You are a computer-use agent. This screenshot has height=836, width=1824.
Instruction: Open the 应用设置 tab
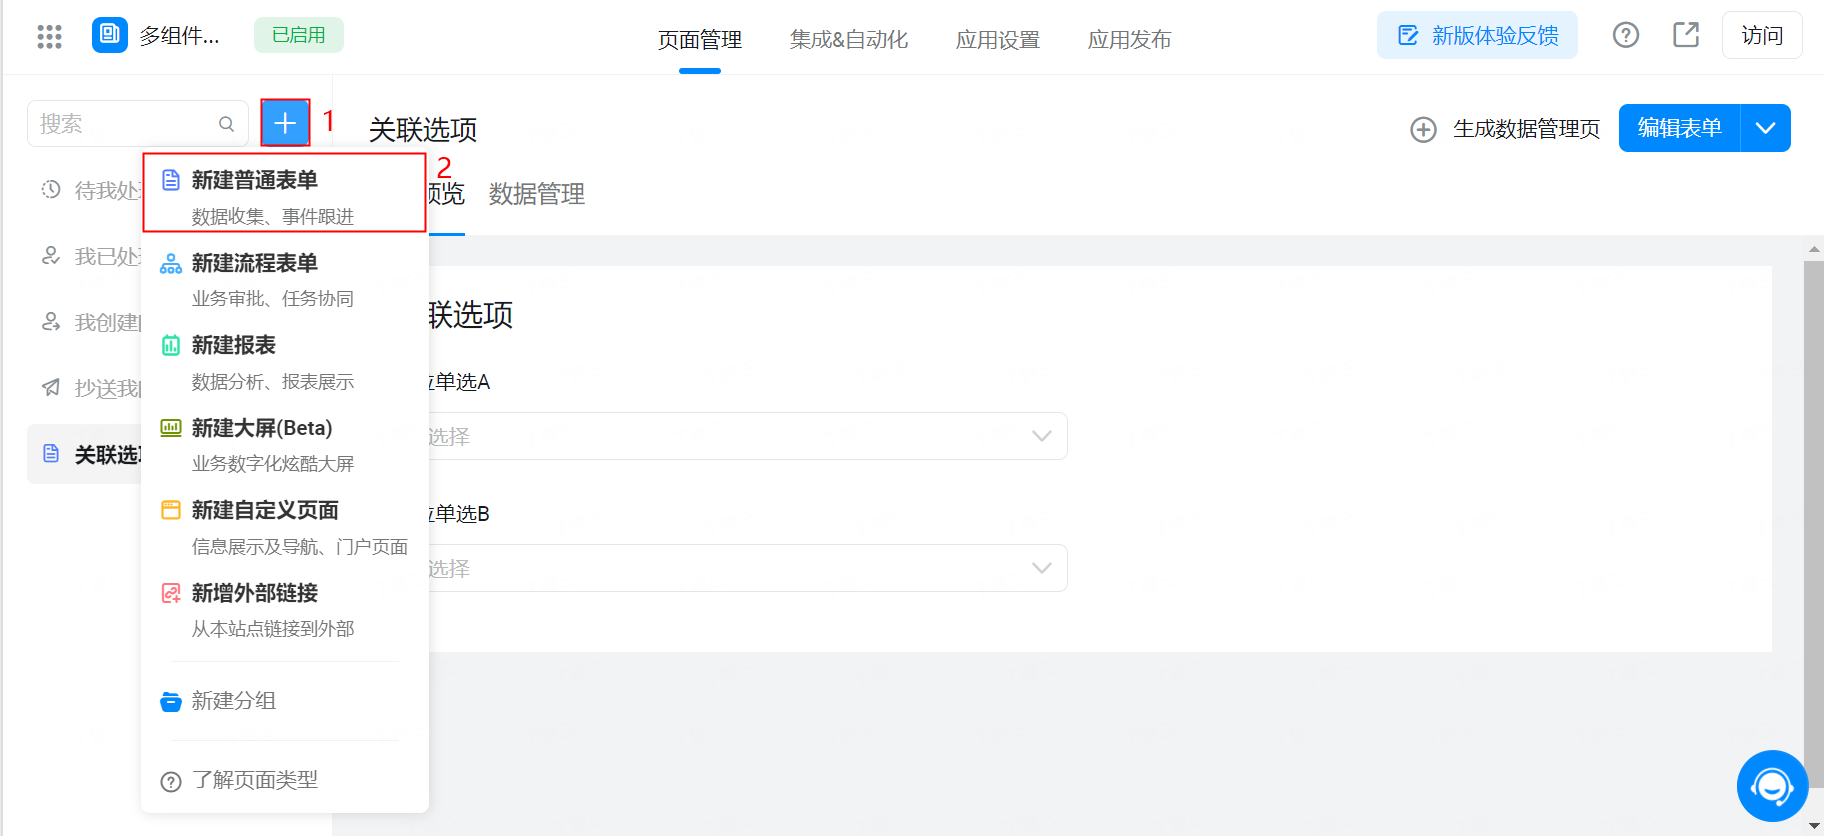pyautogui.click(x=998, y=40)
